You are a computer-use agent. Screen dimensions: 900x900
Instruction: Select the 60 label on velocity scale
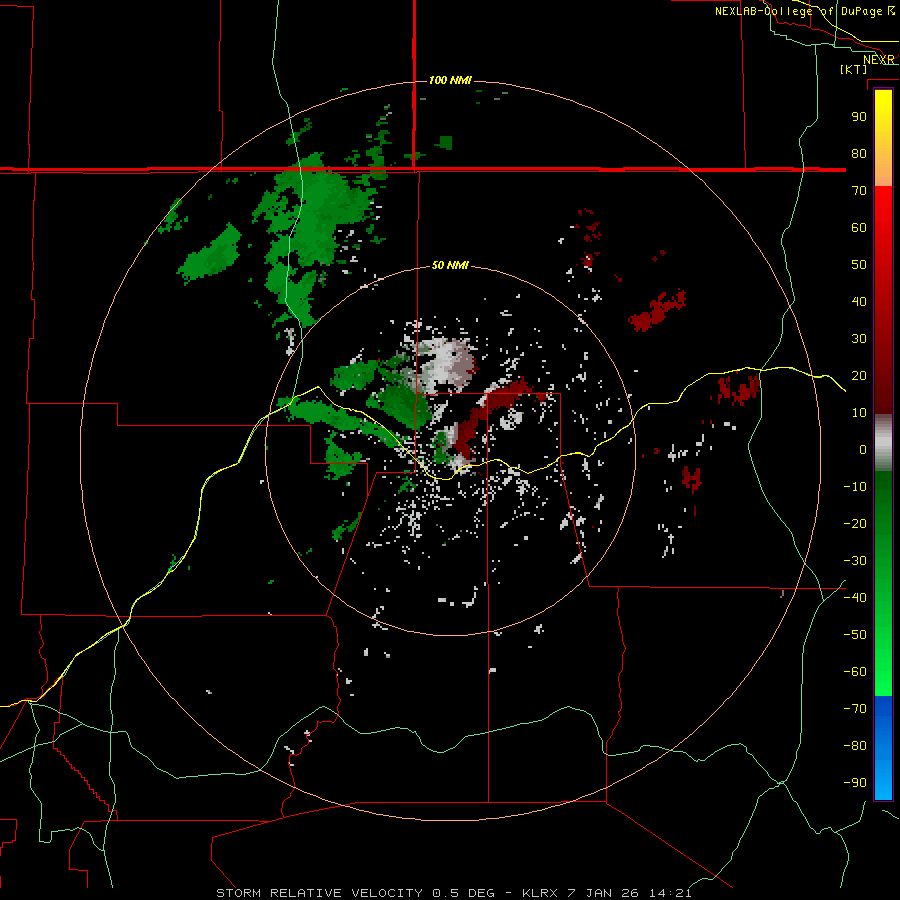pos(859,227)
